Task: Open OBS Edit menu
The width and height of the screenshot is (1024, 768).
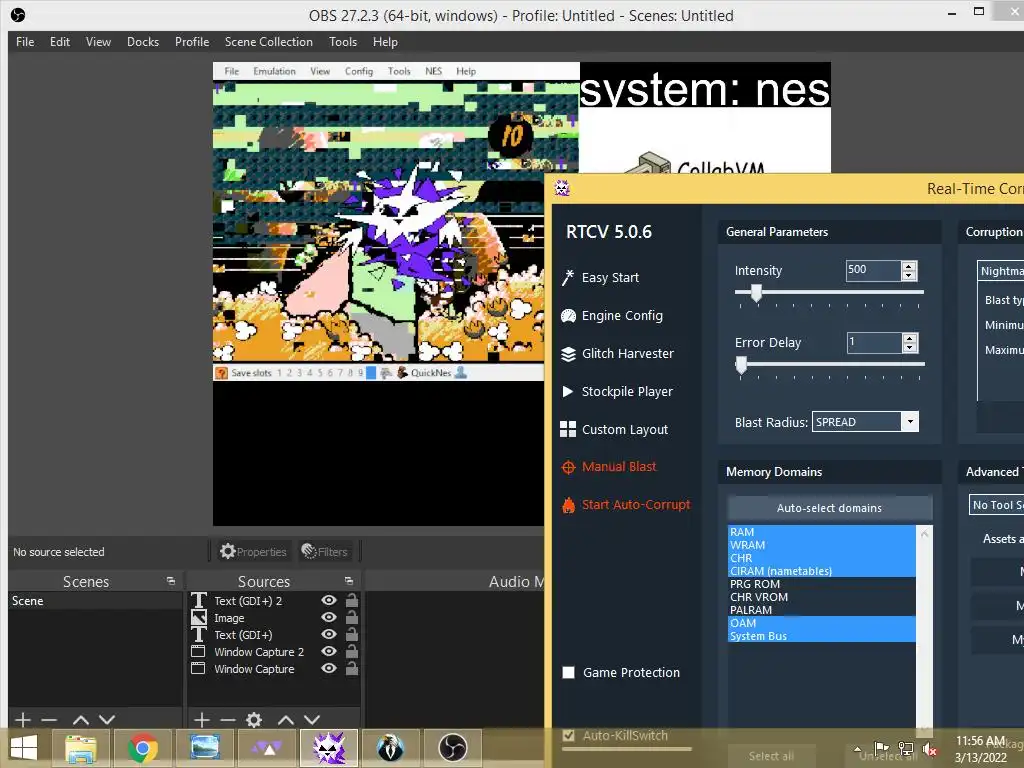Action: tap(60, 42)
